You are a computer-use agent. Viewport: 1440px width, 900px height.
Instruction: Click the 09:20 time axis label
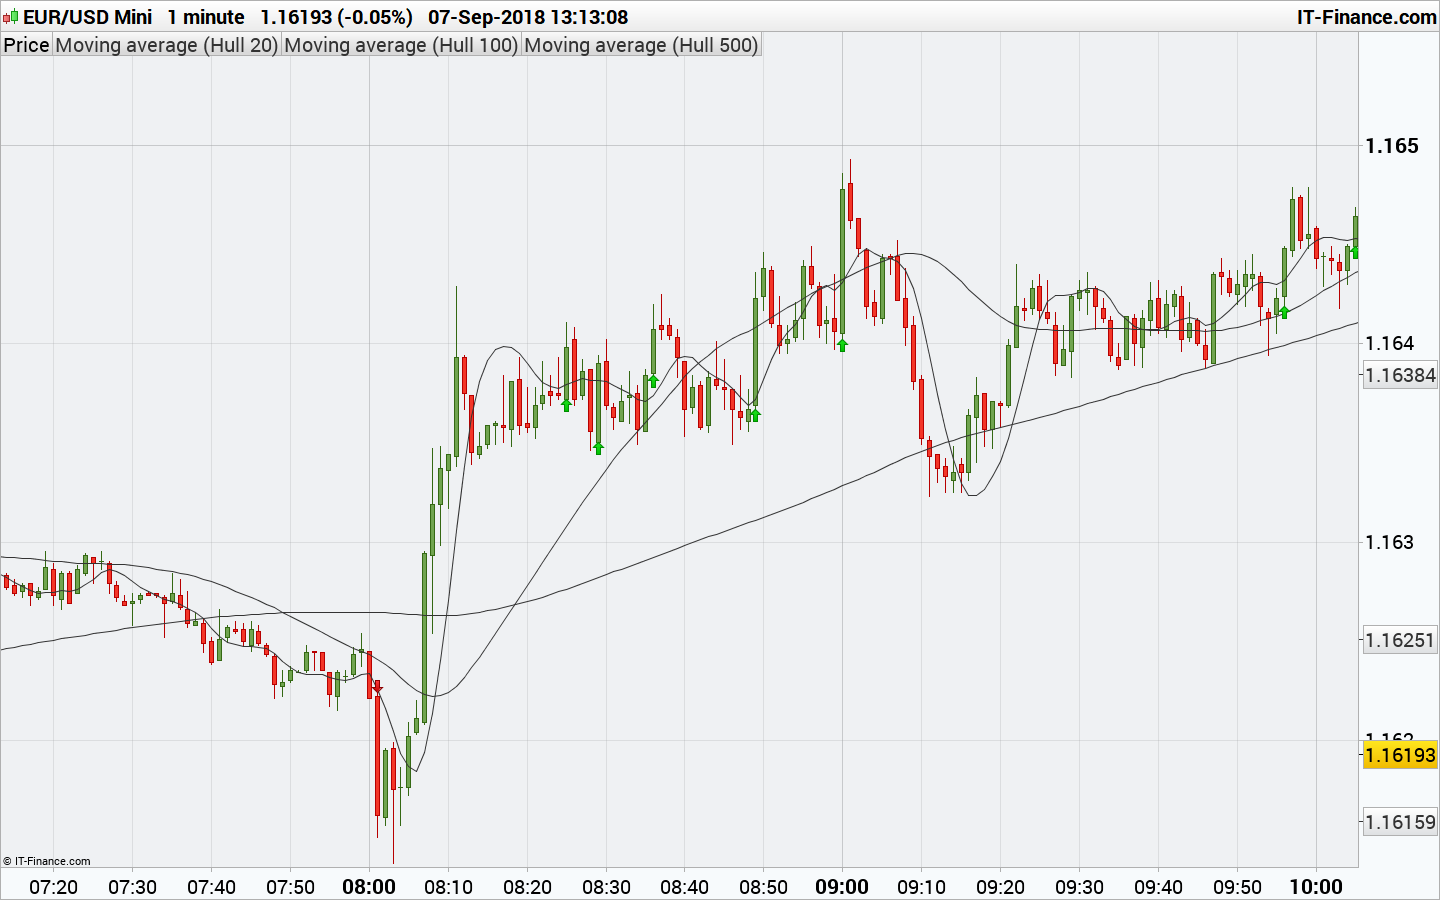click(x=1000, y=887)
